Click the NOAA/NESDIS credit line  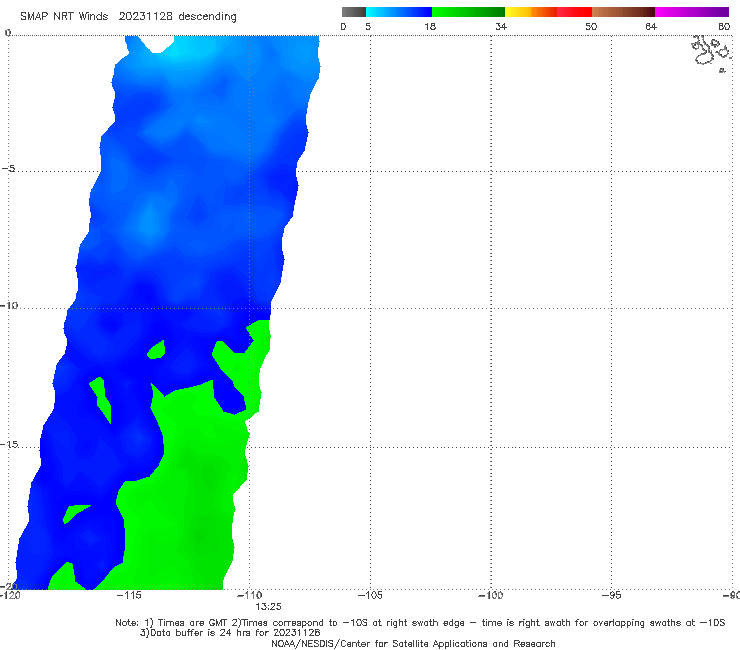(413, 643)
